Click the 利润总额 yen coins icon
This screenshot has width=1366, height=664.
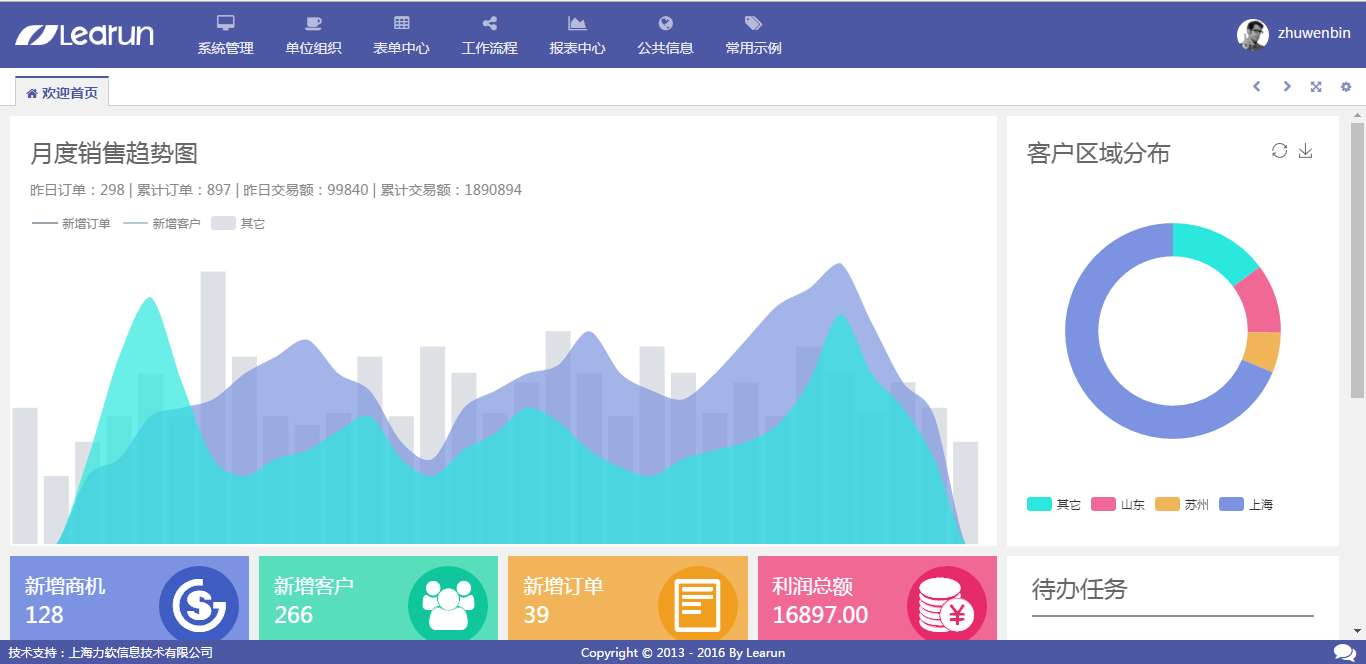coord(947,603)
